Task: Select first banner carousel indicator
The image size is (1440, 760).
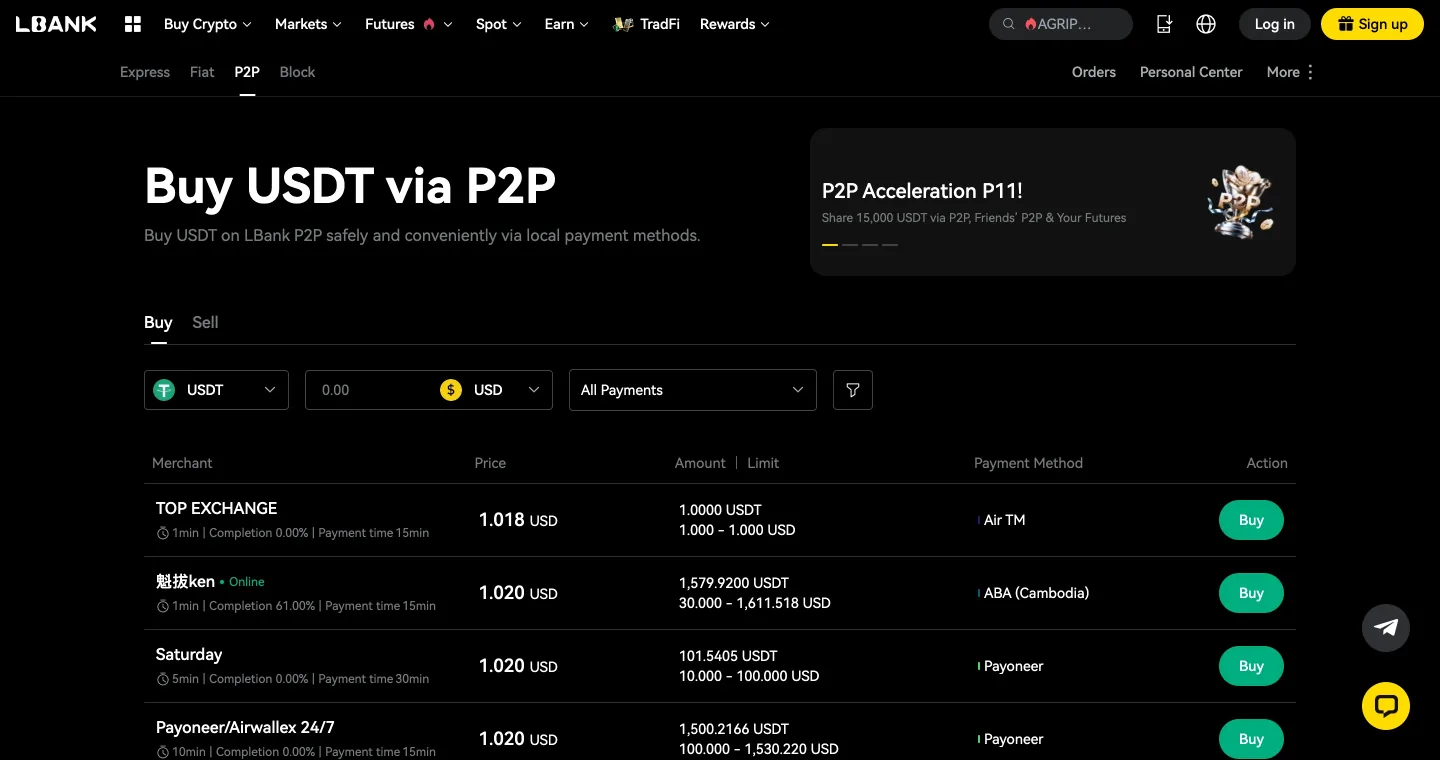Action: point(830,245)
